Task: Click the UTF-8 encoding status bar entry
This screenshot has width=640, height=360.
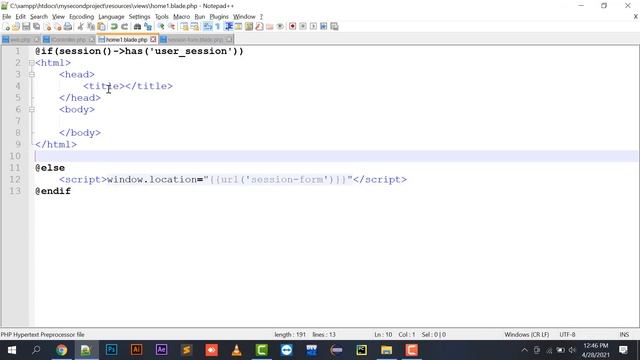Action: click(567, 334)
